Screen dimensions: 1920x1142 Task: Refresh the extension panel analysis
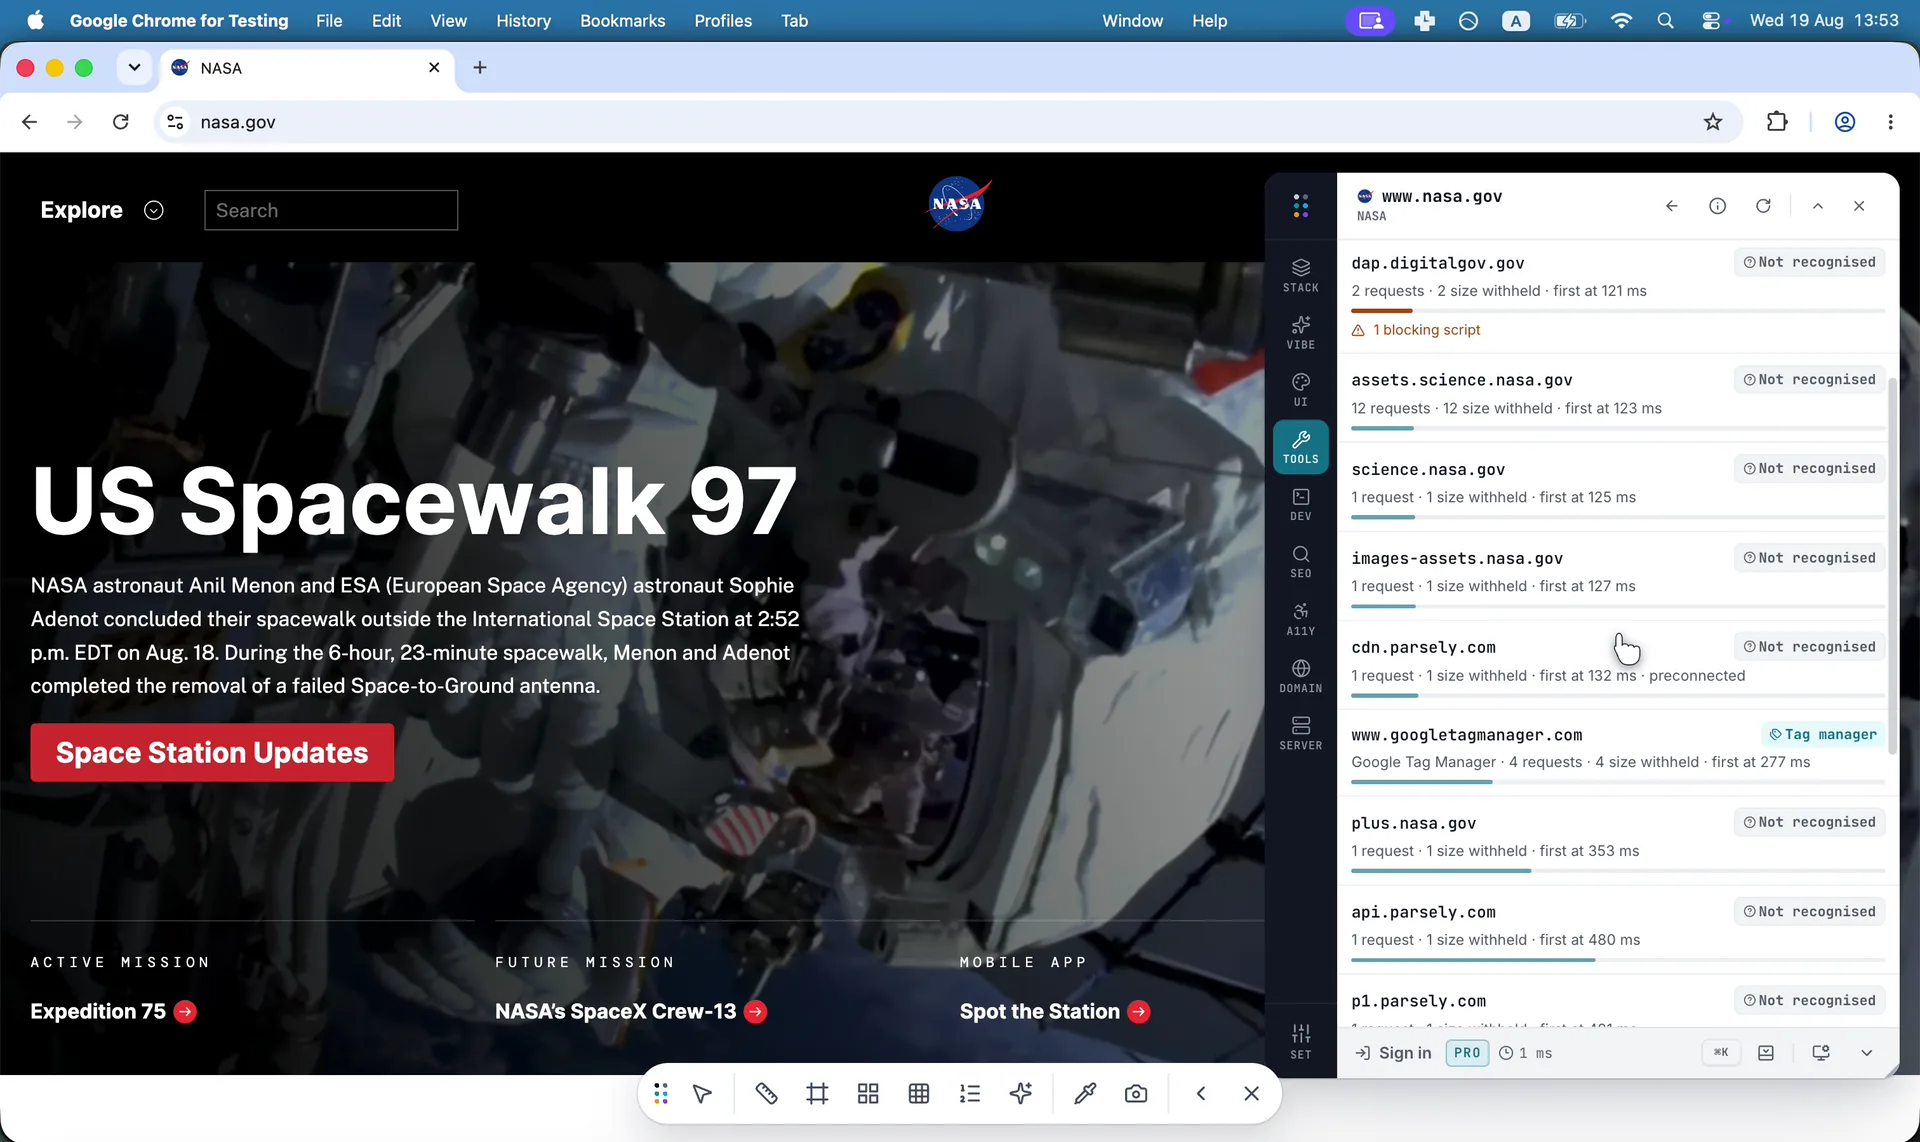(x=1763, y=206)
